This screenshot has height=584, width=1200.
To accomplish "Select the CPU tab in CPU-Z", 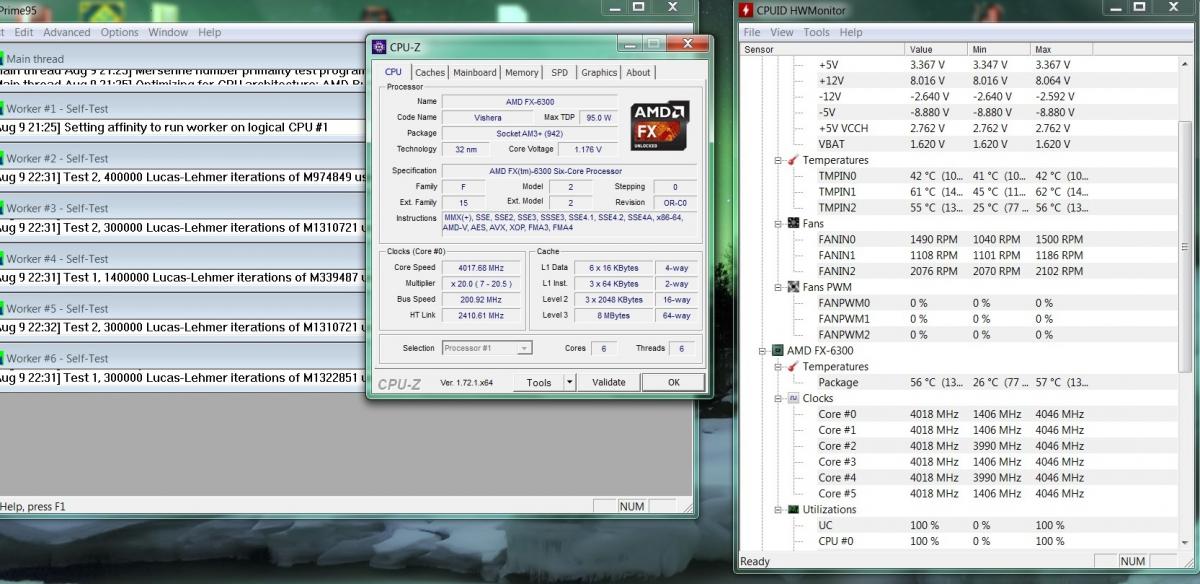I will 393,71.
